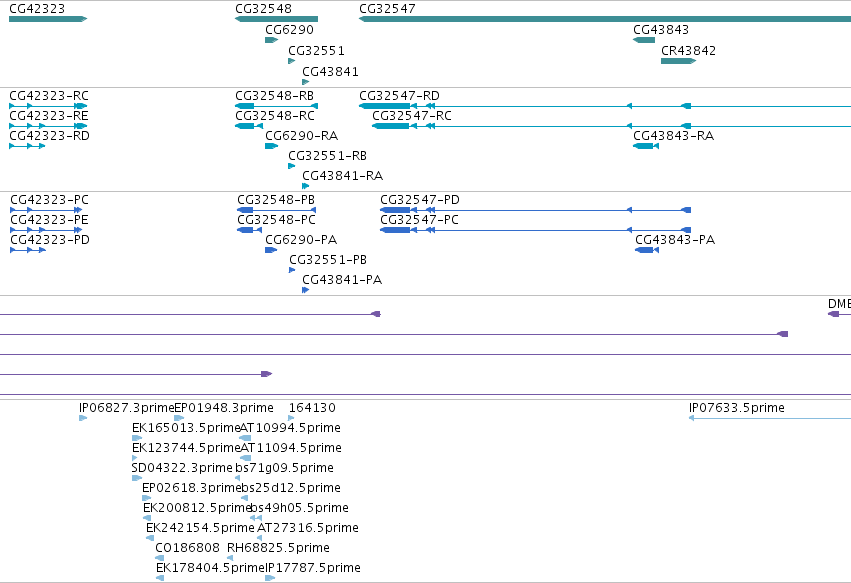Click protein CG42323-PC glyph

(x=46, y=210)
